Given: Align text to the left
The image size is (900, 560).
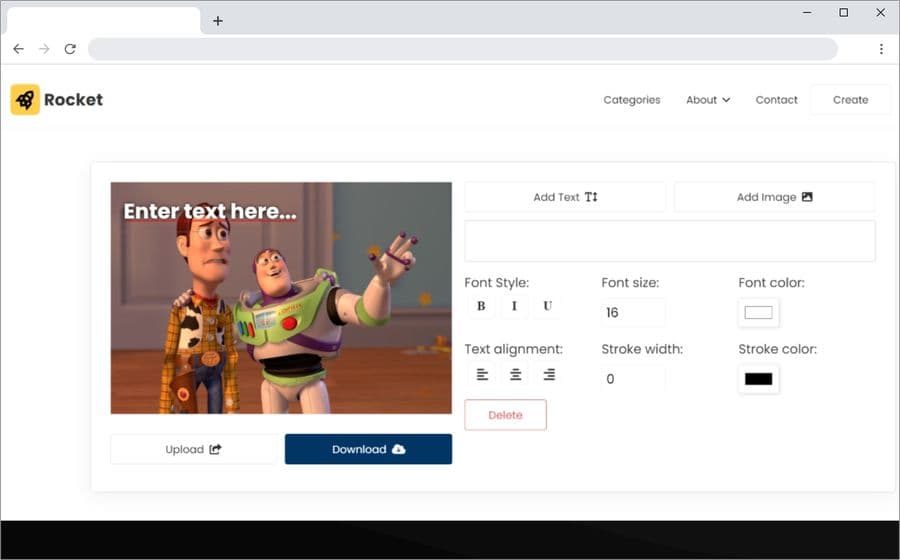Looking at the screenshot, I should click(x=482, y=375).
